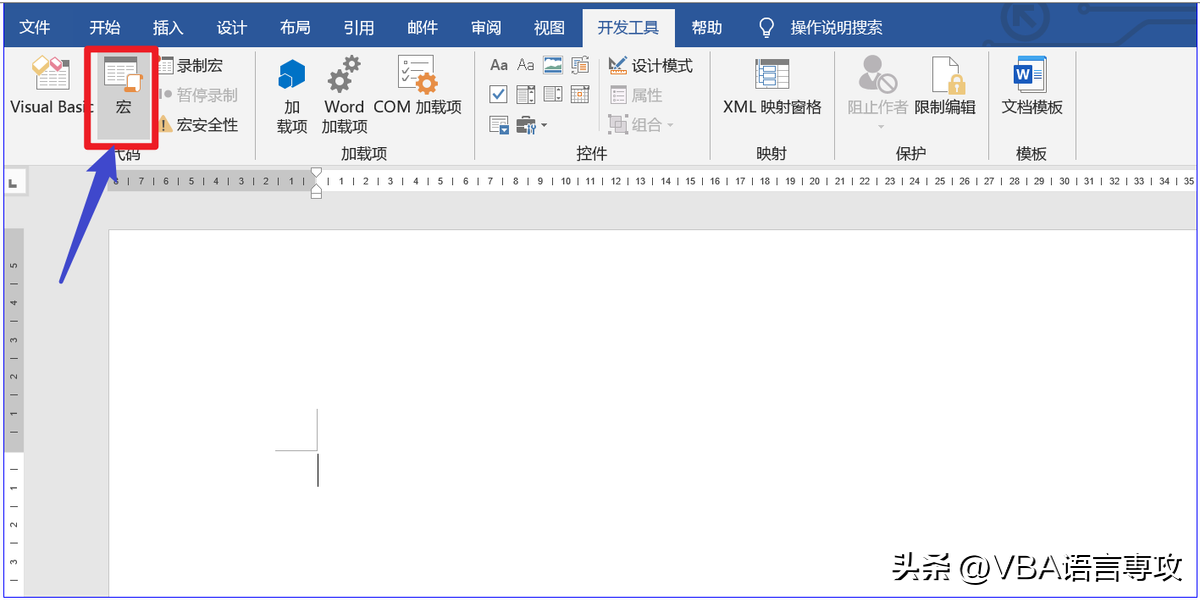Image resolution: width=1200 pixels, height=600 pixels.
Task: Insert a drop-down list content control
Action: pyautogui.click(x=553, y=95)
